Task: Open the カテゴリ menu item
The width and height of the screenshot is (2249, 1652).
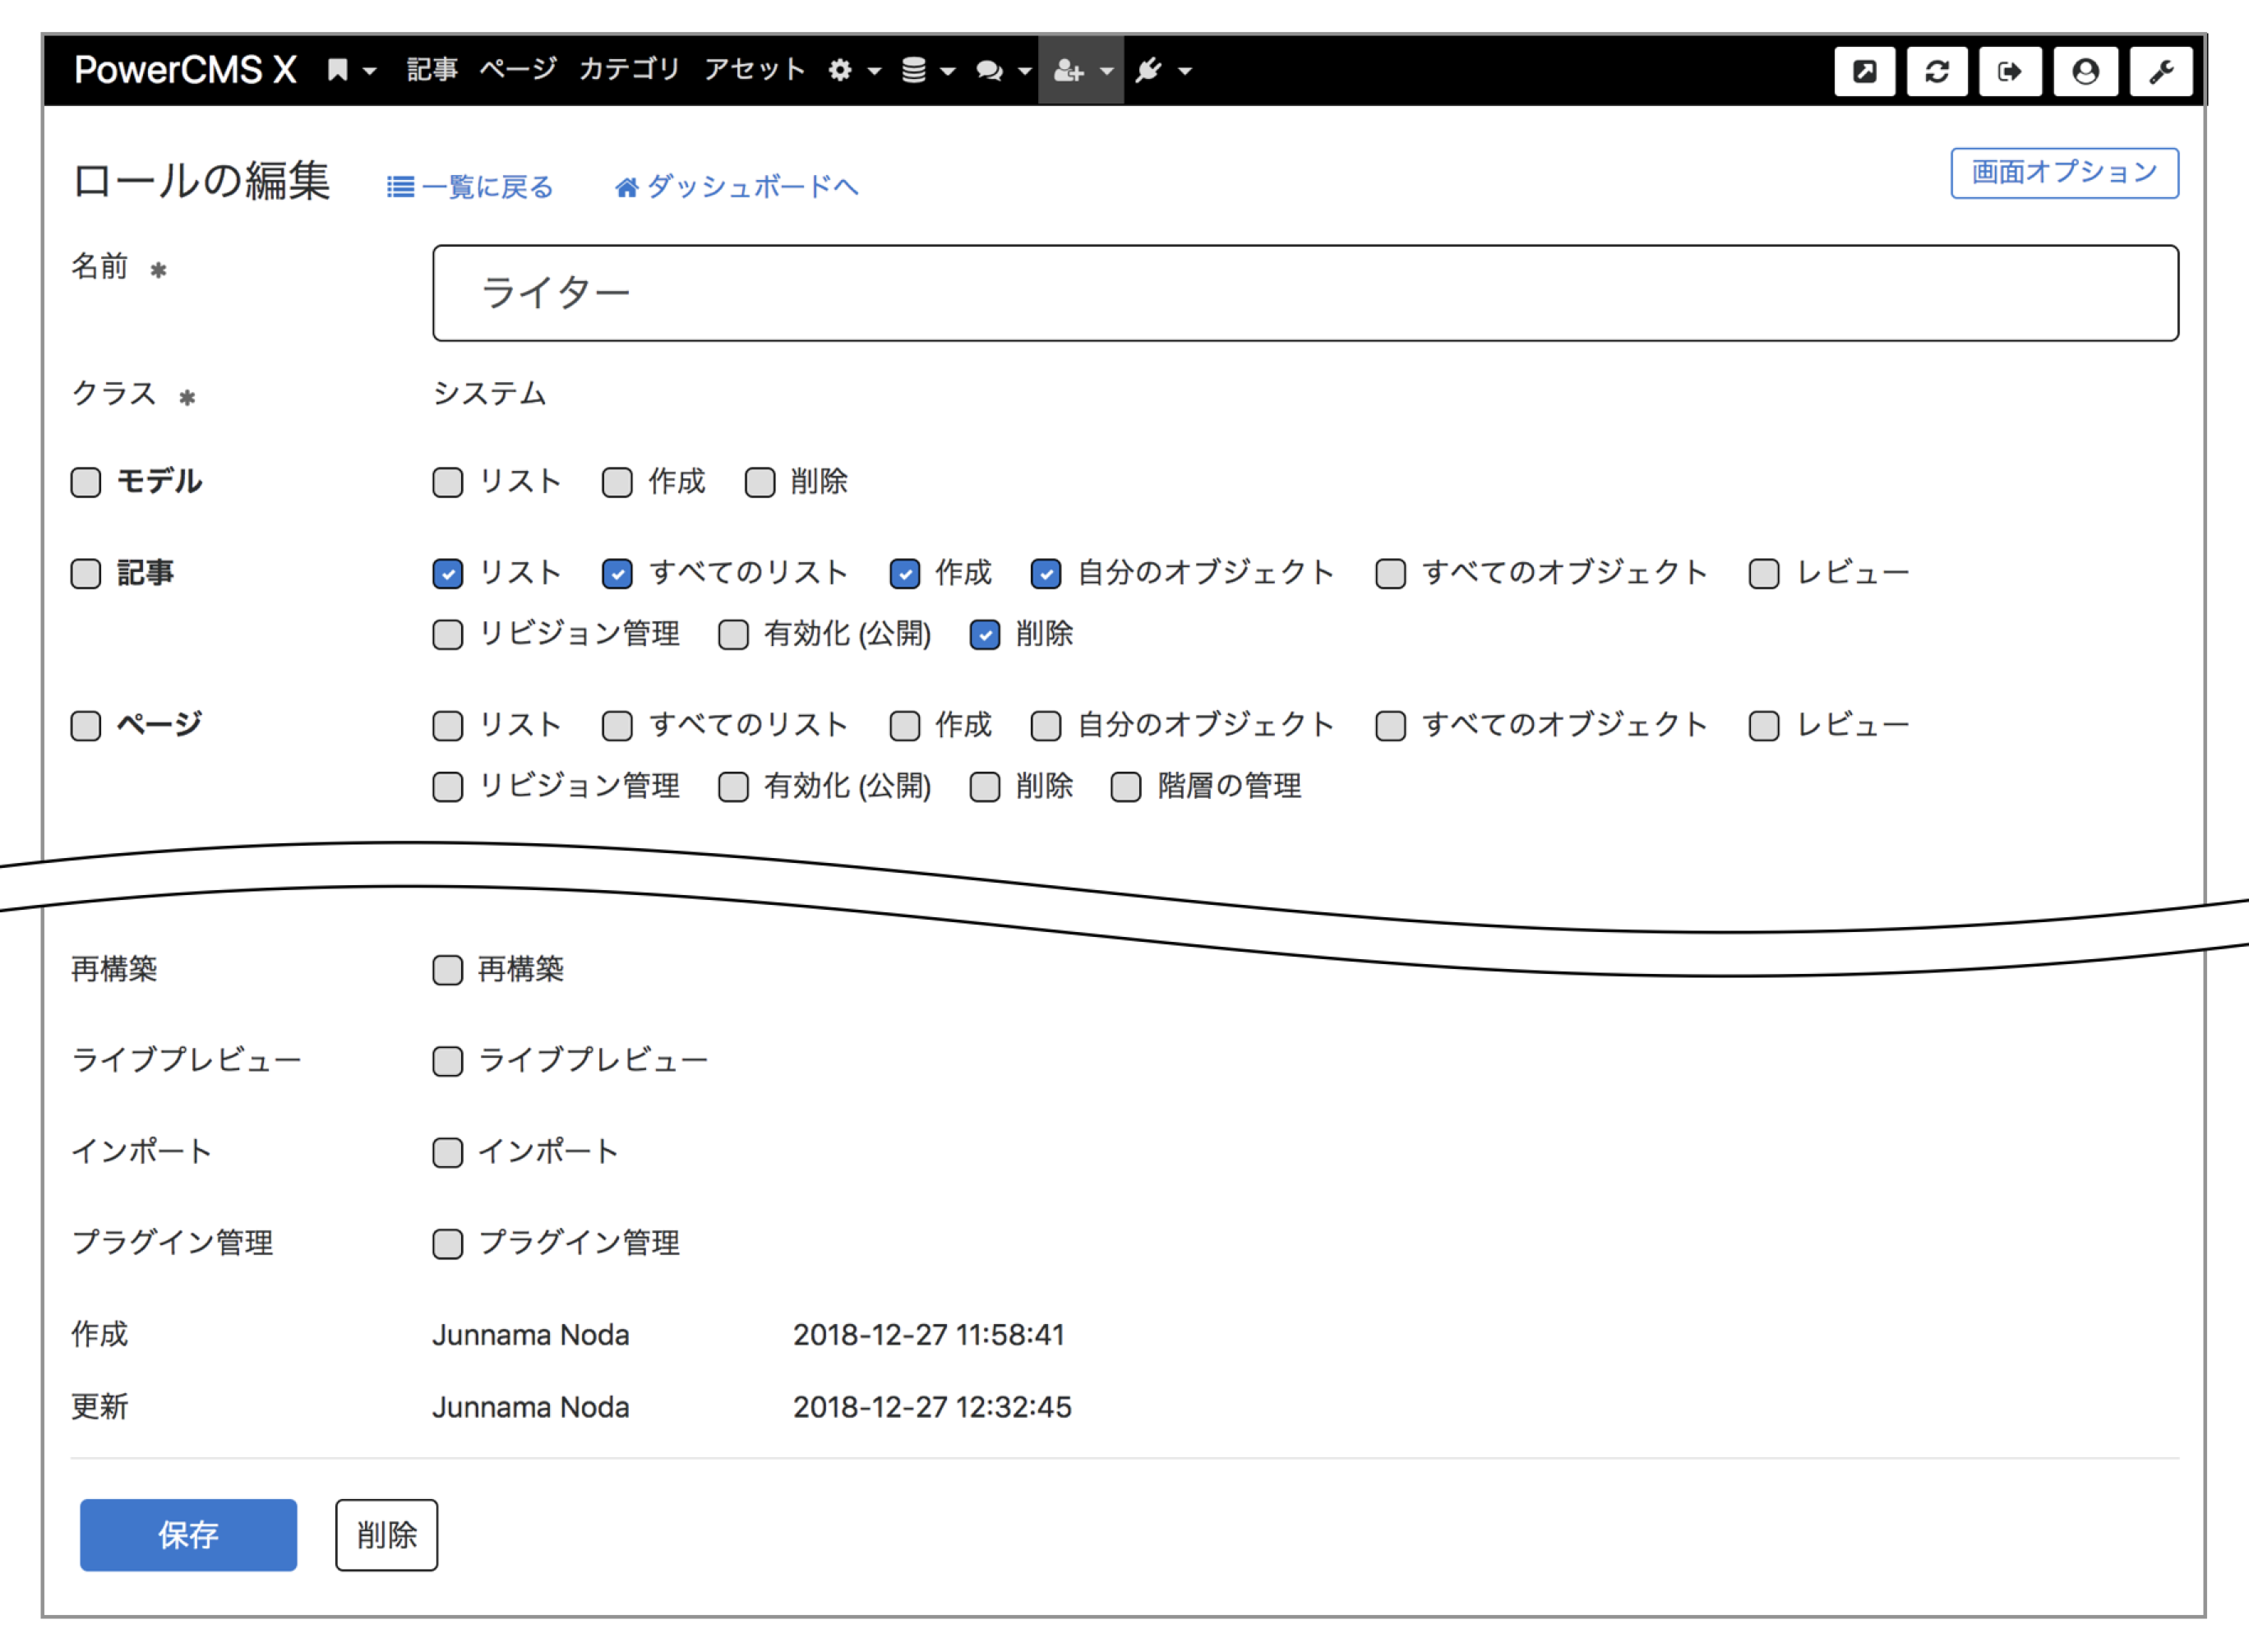Action: coord(630,69)
